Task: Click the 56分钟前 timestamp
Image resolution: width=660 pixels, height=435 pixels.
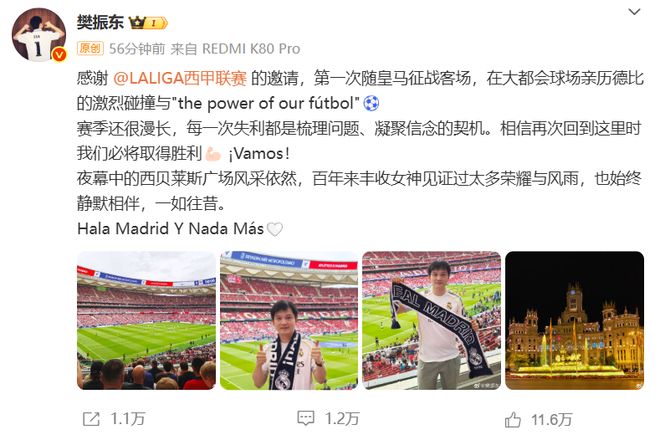Action: 137,49
